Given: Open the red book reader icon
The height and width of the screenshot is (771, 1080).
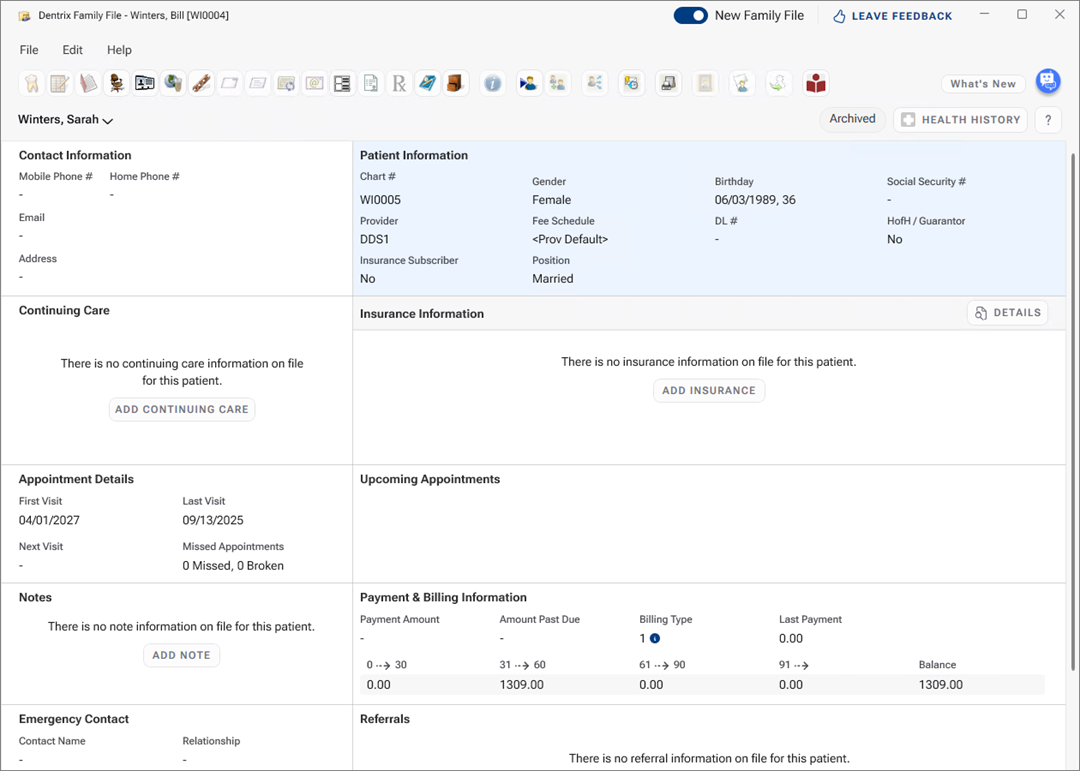Looking at the screenshot, I should (816, 84).
